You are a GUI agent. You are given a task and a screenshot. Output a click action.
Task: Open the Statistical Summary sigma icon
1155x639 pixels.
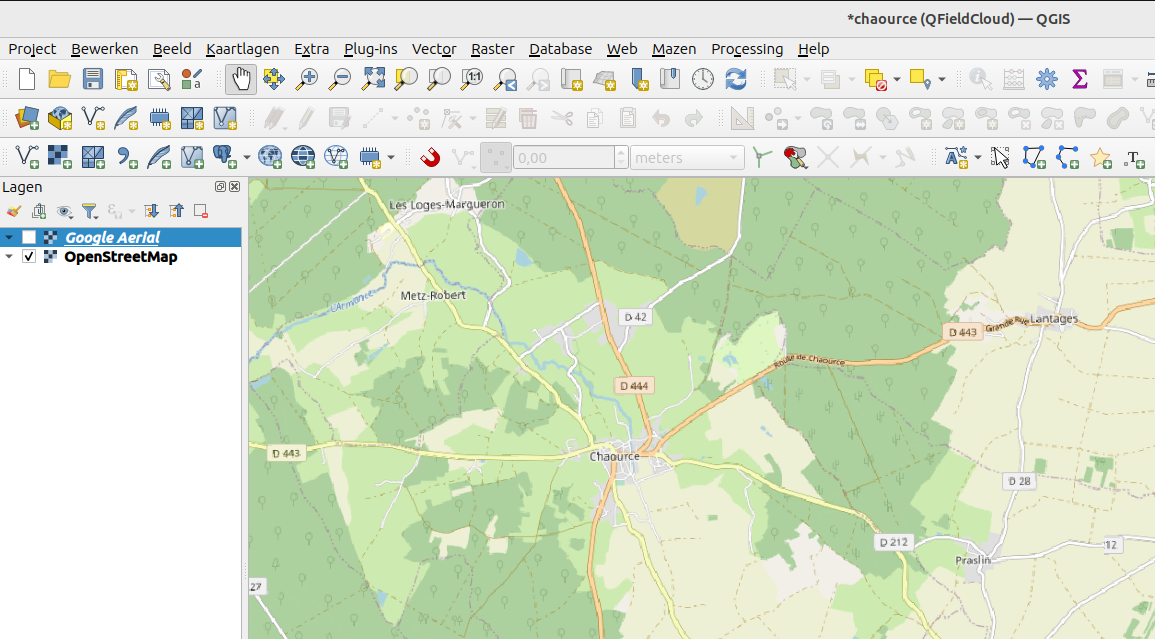pyautogui.click(x=1079, y=79)
